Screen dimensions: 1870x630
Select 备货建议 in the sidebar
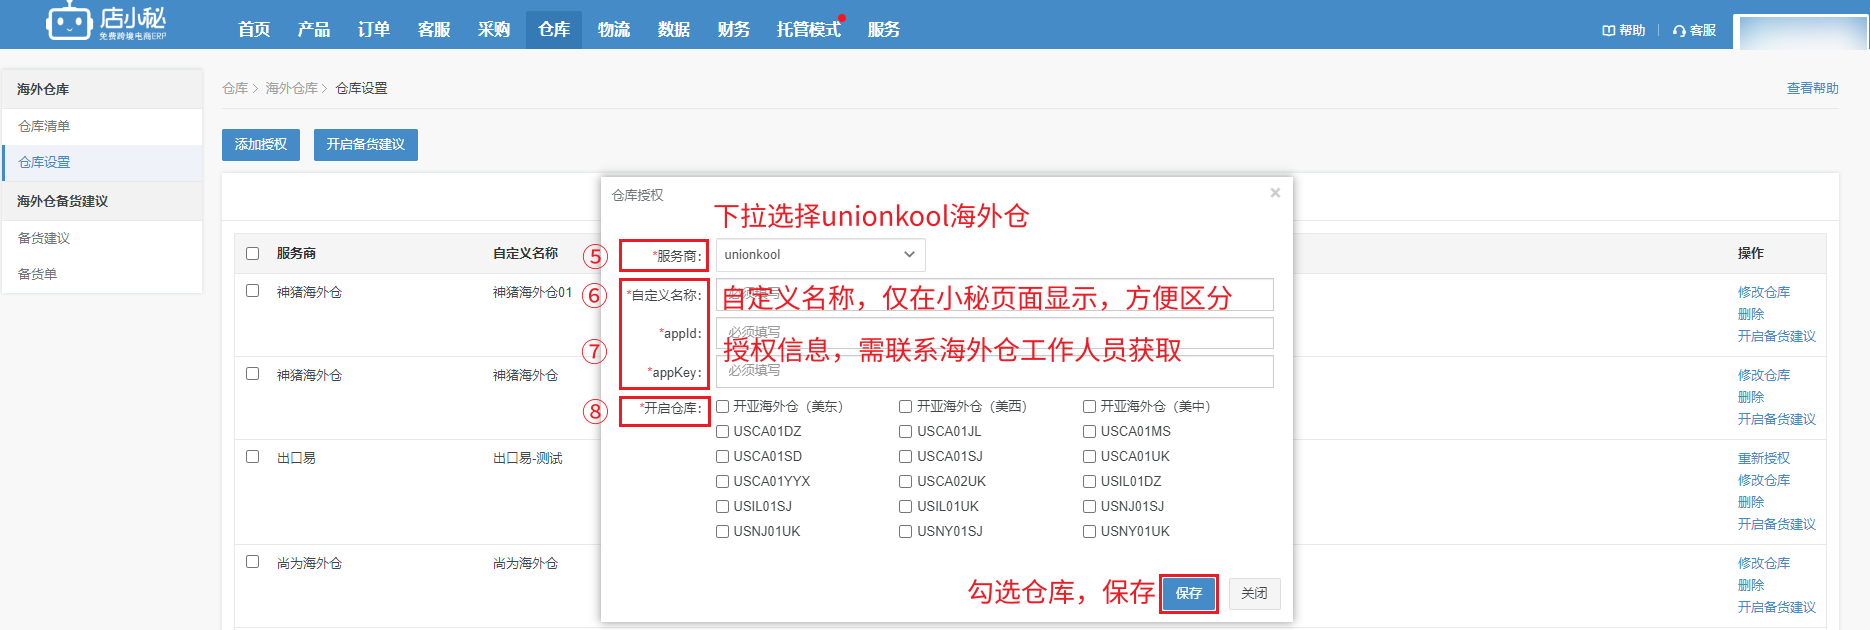click(x=102, y=238)
